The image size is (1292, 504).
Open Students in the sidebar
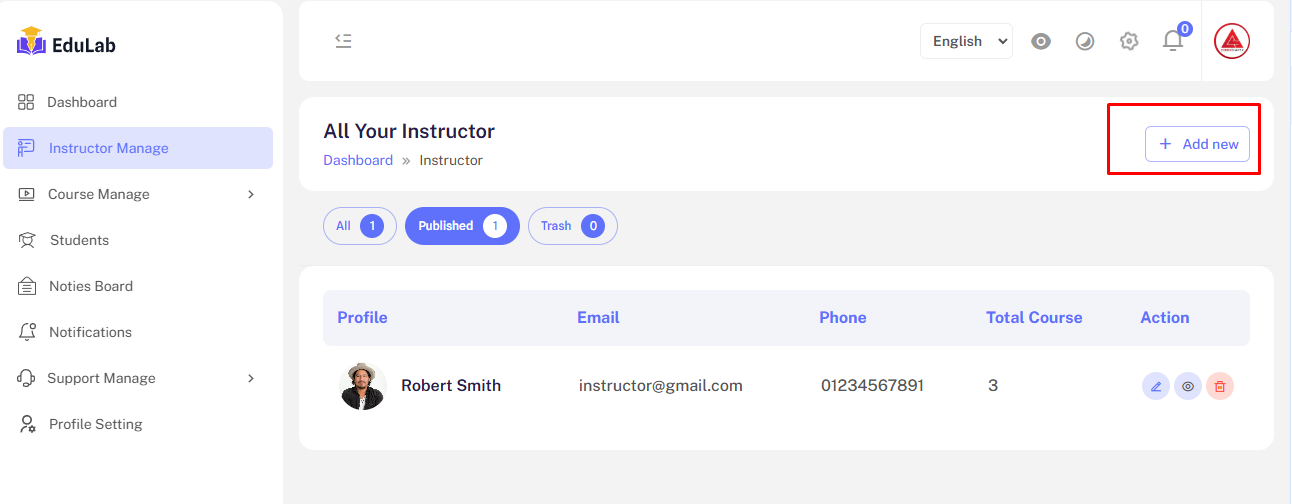click(79, 240)
